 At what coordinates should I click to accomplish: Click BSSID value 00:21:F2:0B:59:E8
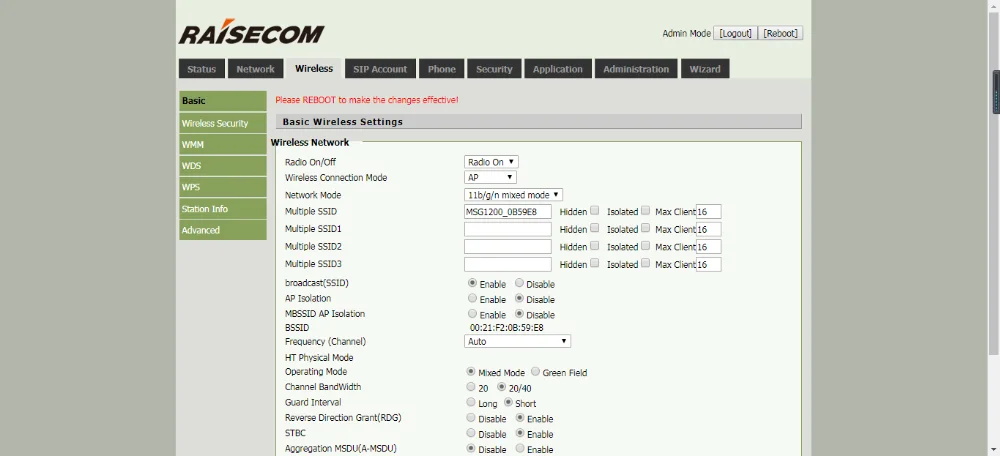506,328
